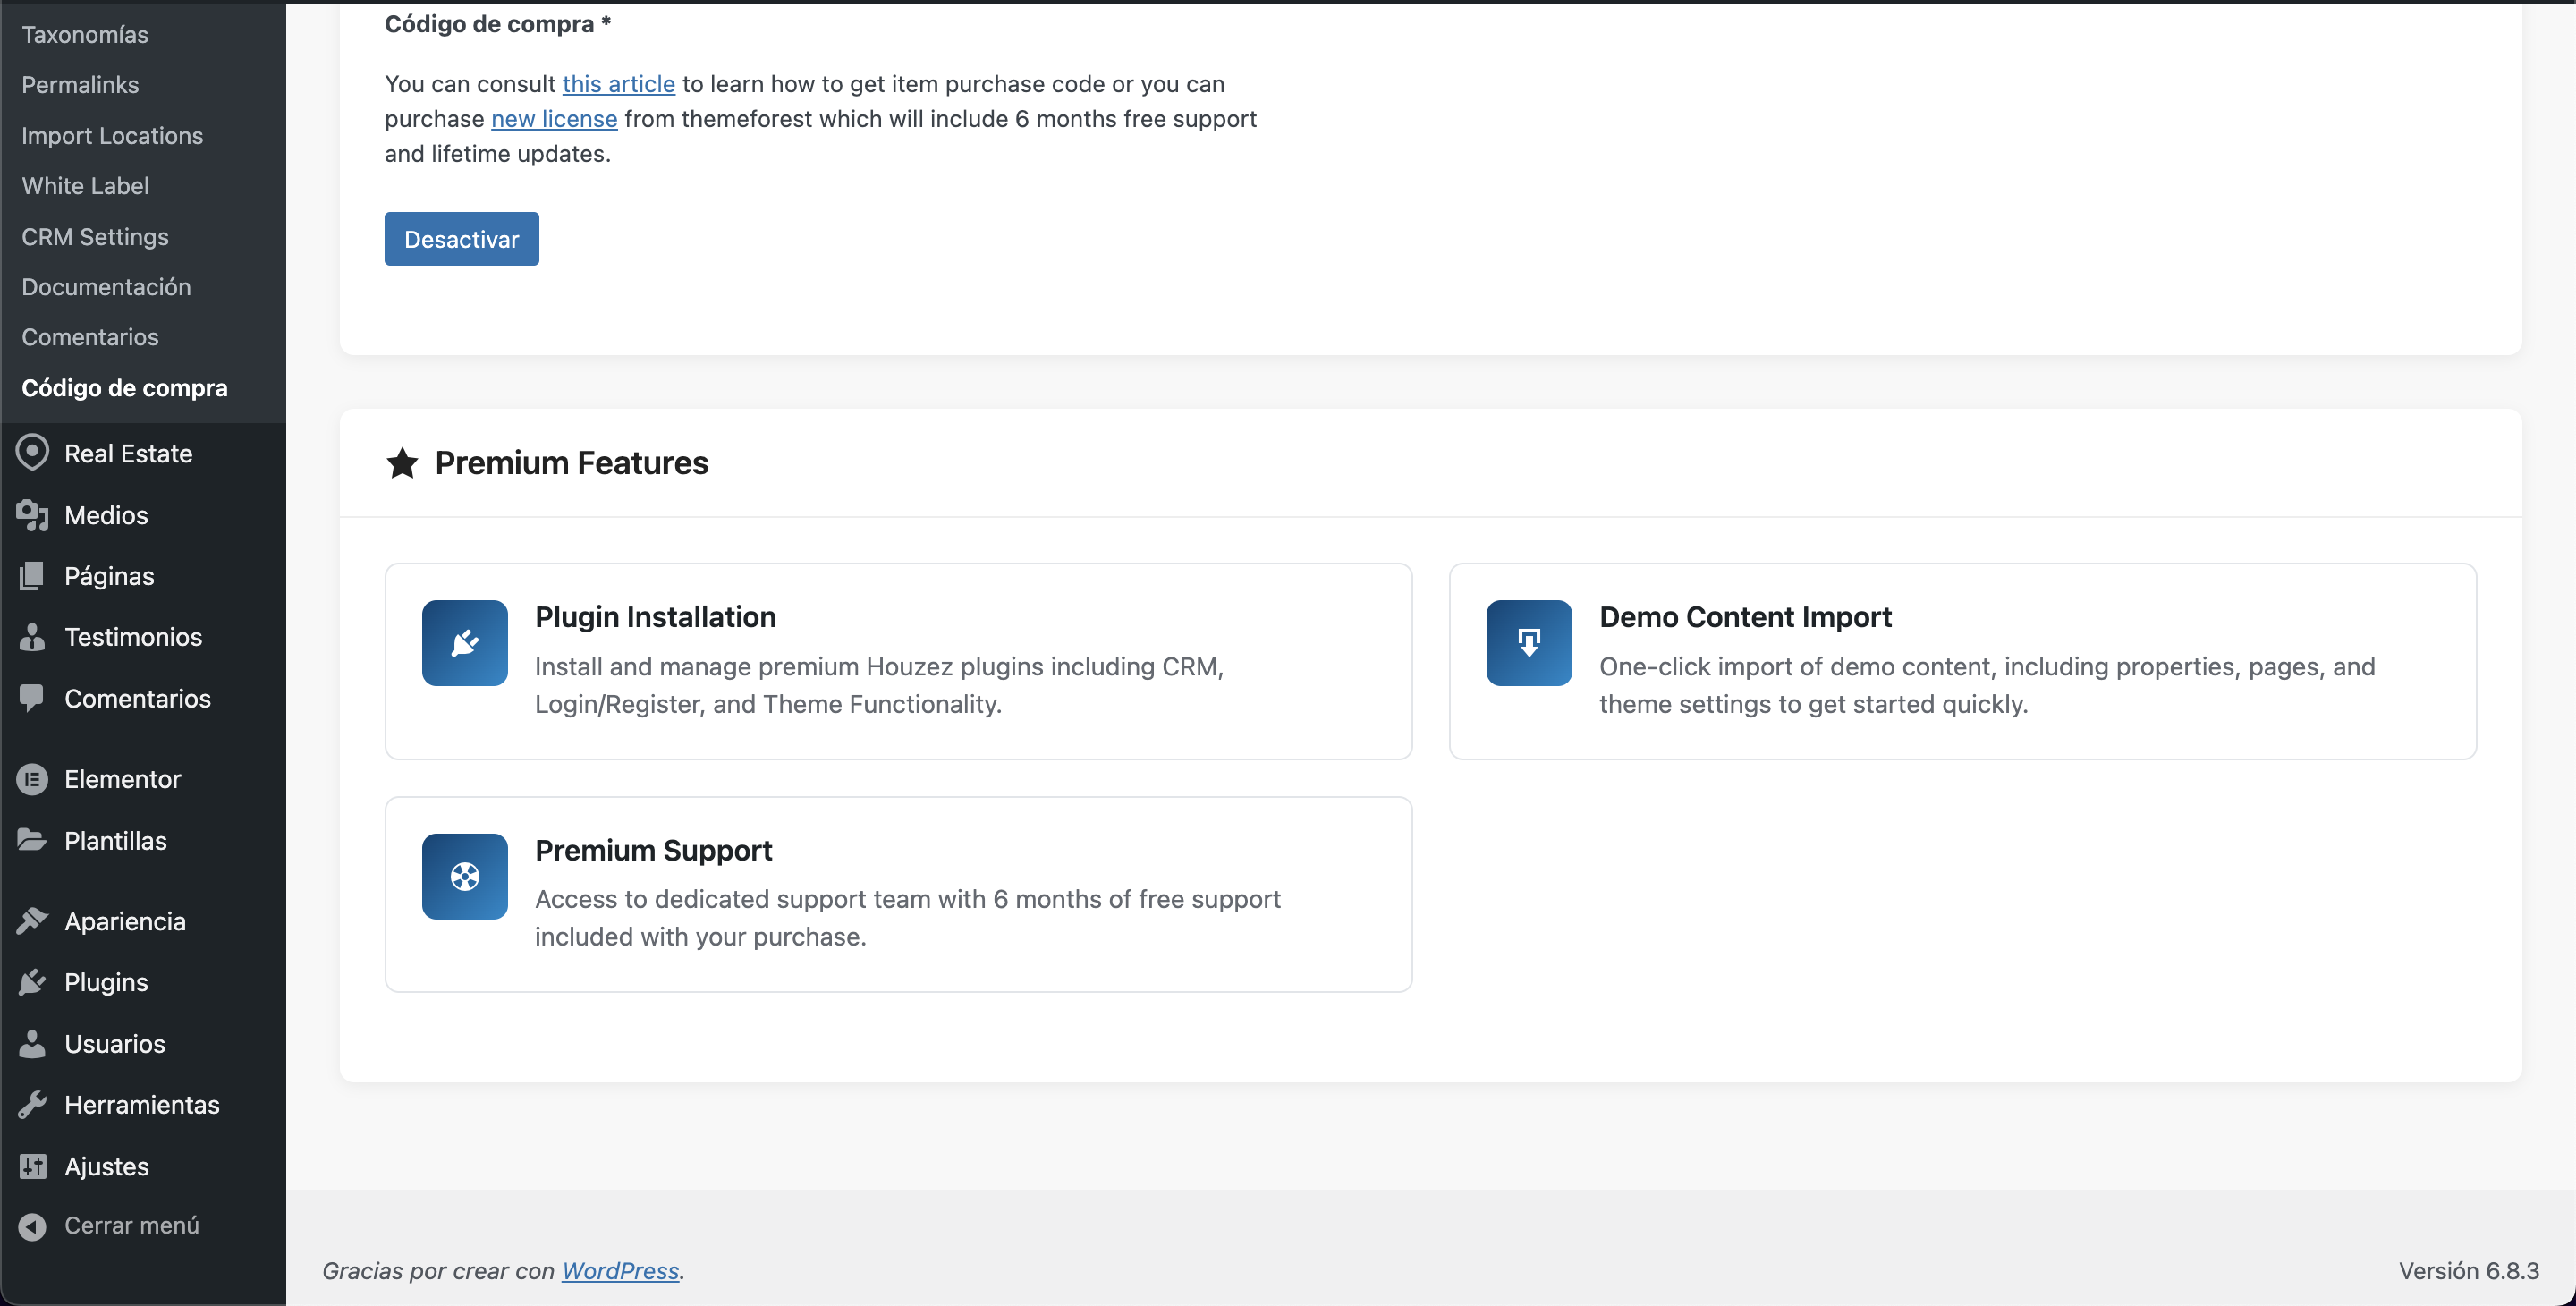This screenshot has height=1306, width=2576.
Task: Click the Ajustes settings slider icon
Action: [x=32, y=1166]
